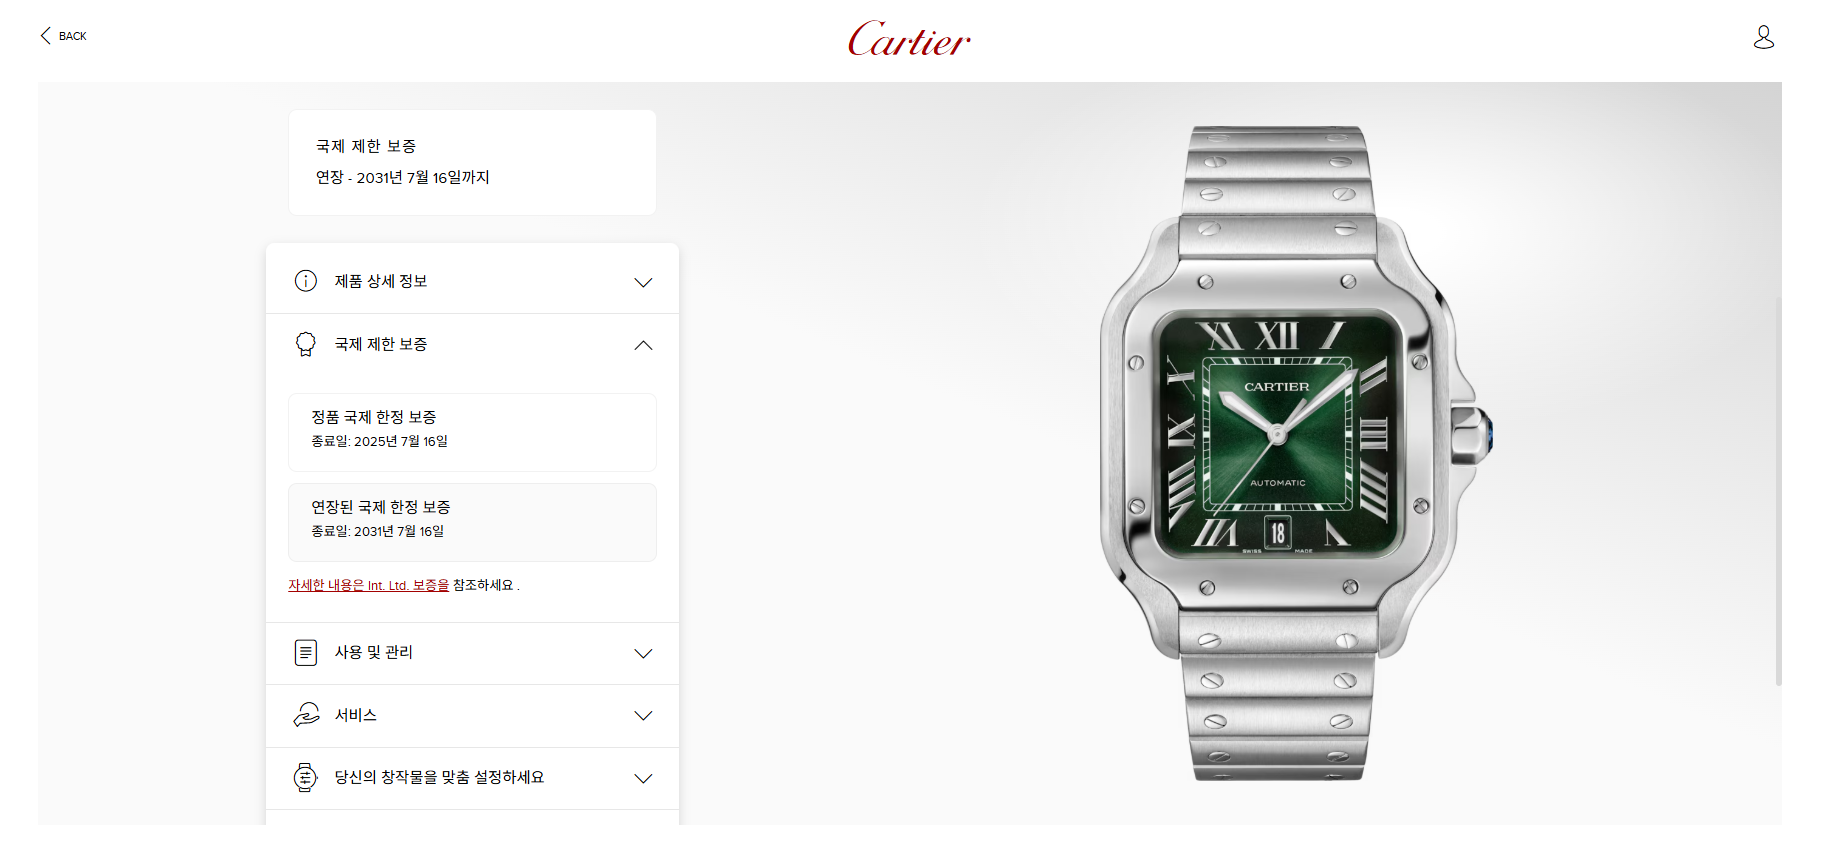Expand the 제품 상세 정보 chevron

643,282
